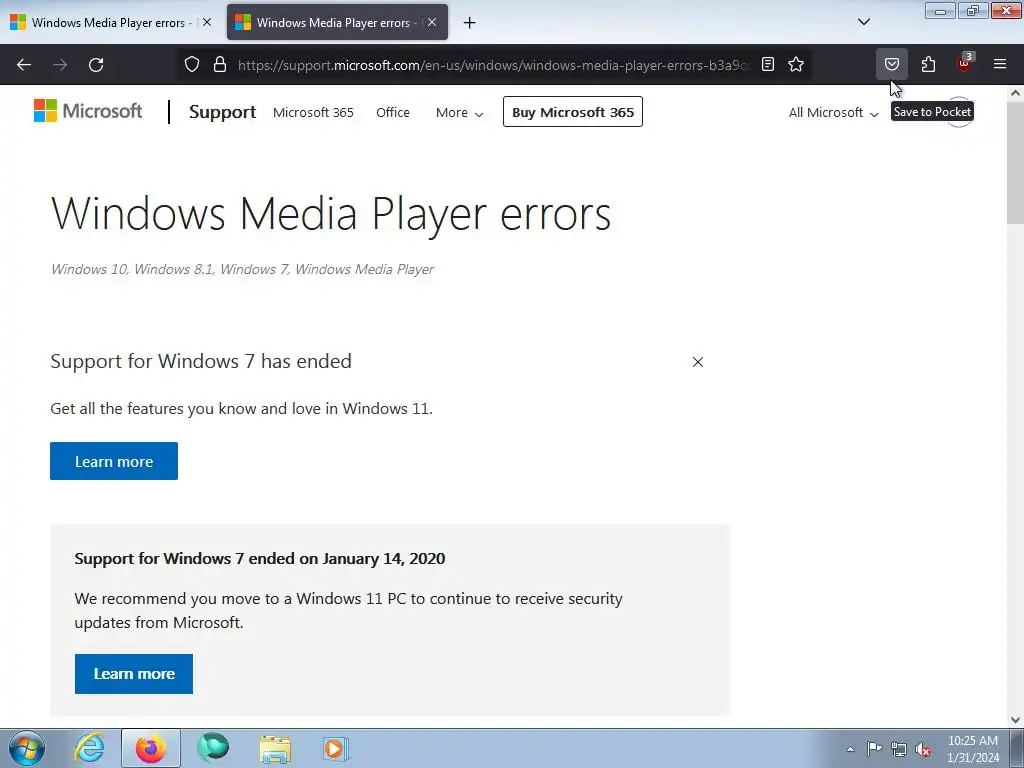Open the Firefox application menu
This screenshot has width=1024, height=768.
coord(1000,64)
